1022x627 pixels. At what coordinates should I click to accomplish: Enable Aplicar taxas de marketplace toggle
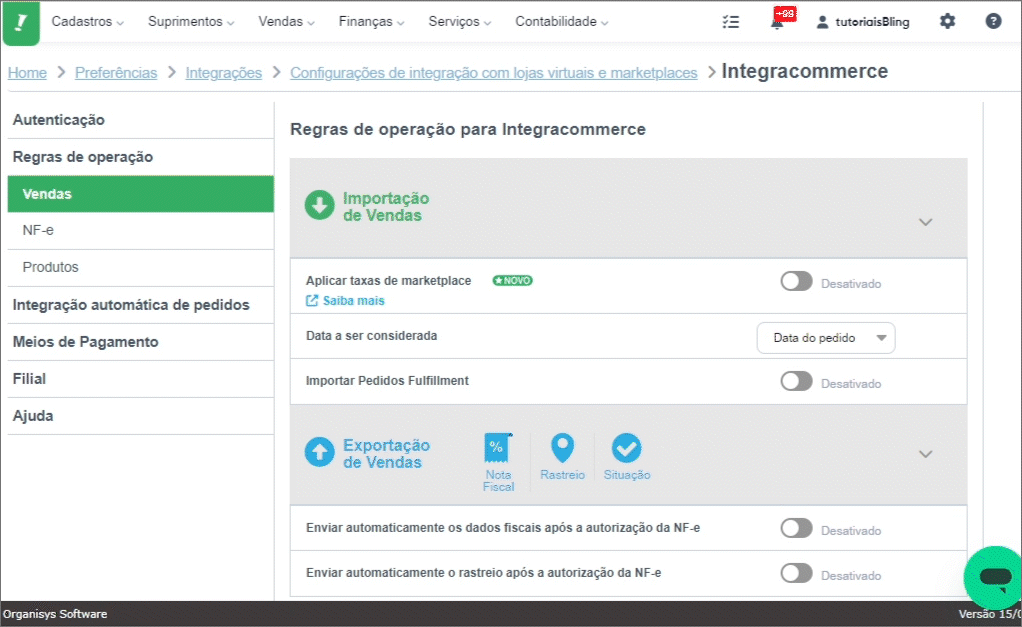click(796, 282)
